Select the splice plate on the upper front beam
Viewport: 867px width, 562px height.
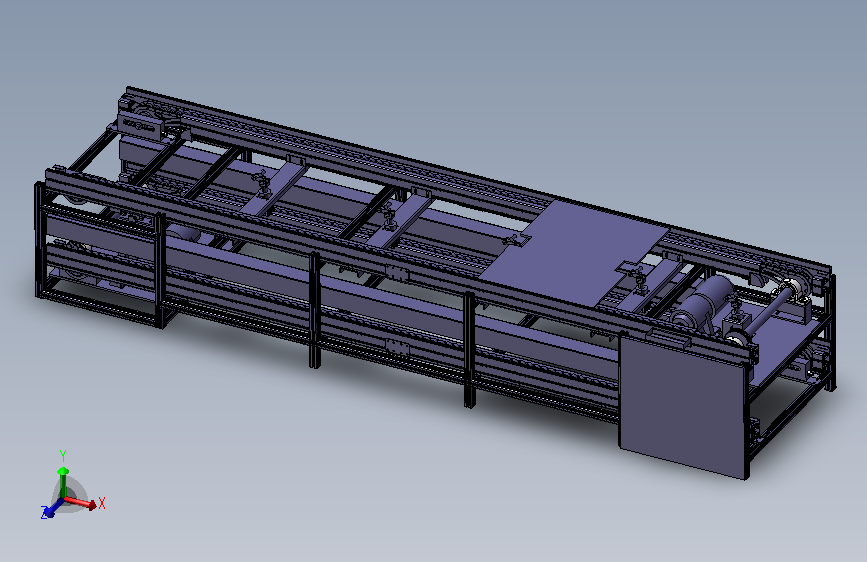[x=396, y=273]
